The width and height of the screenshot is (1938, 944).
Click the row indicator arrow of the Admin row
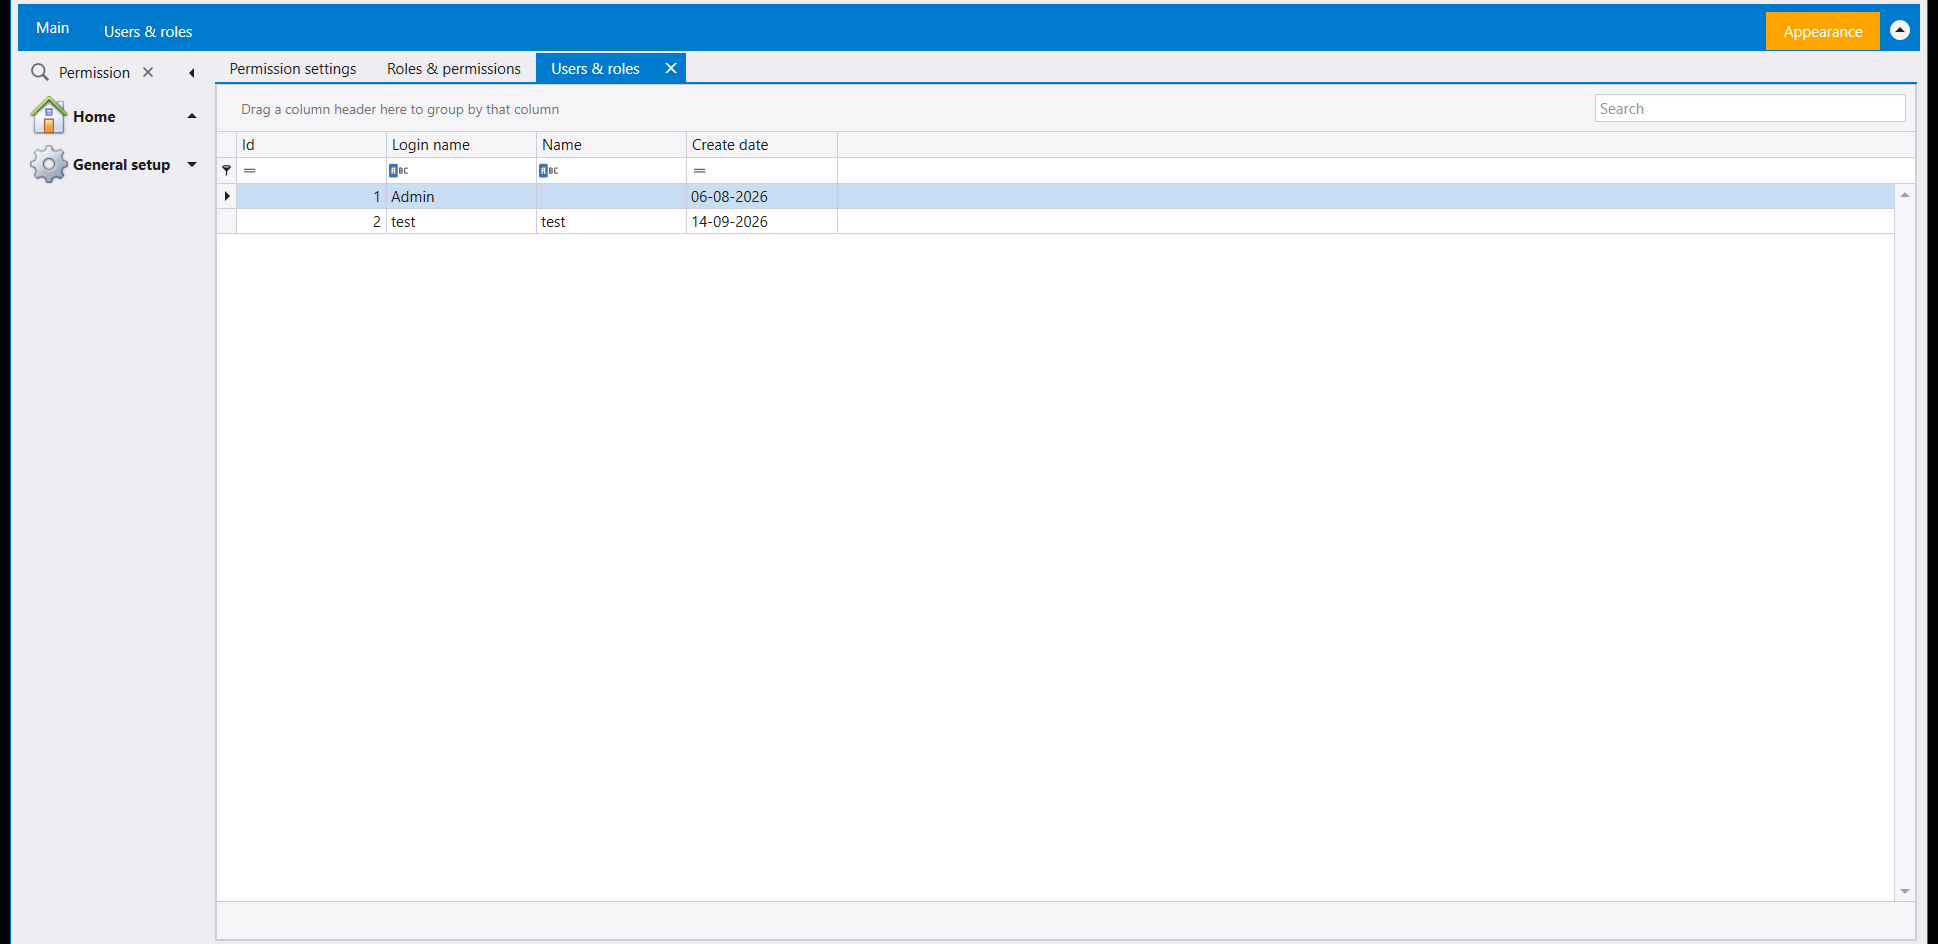coord(227,196)
